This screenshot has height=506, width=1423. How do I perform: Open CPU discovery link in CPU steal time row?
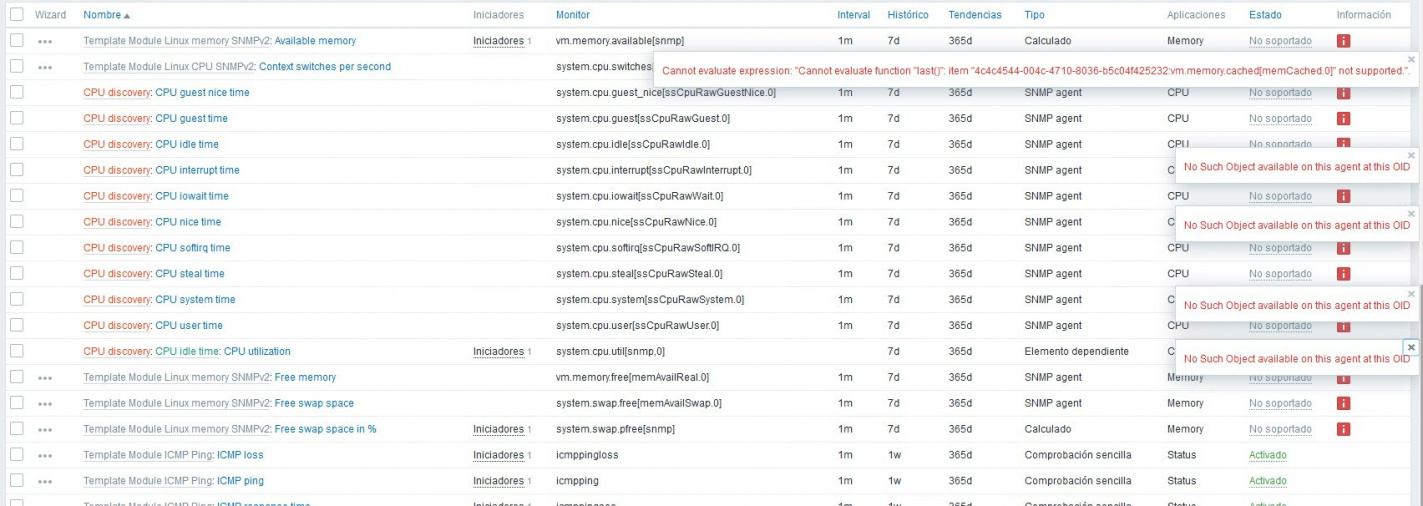tap(117, 274)
